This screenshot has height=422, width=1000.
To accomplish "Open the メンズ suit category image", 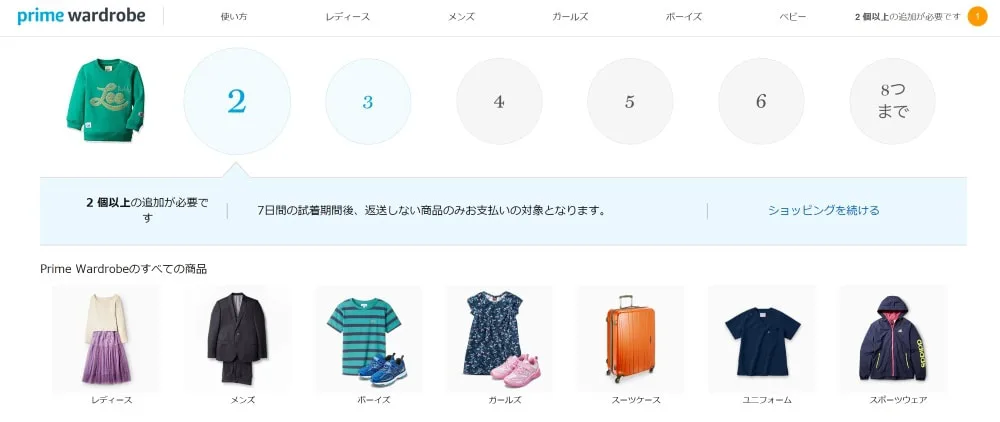I will [x=237, y=338].
